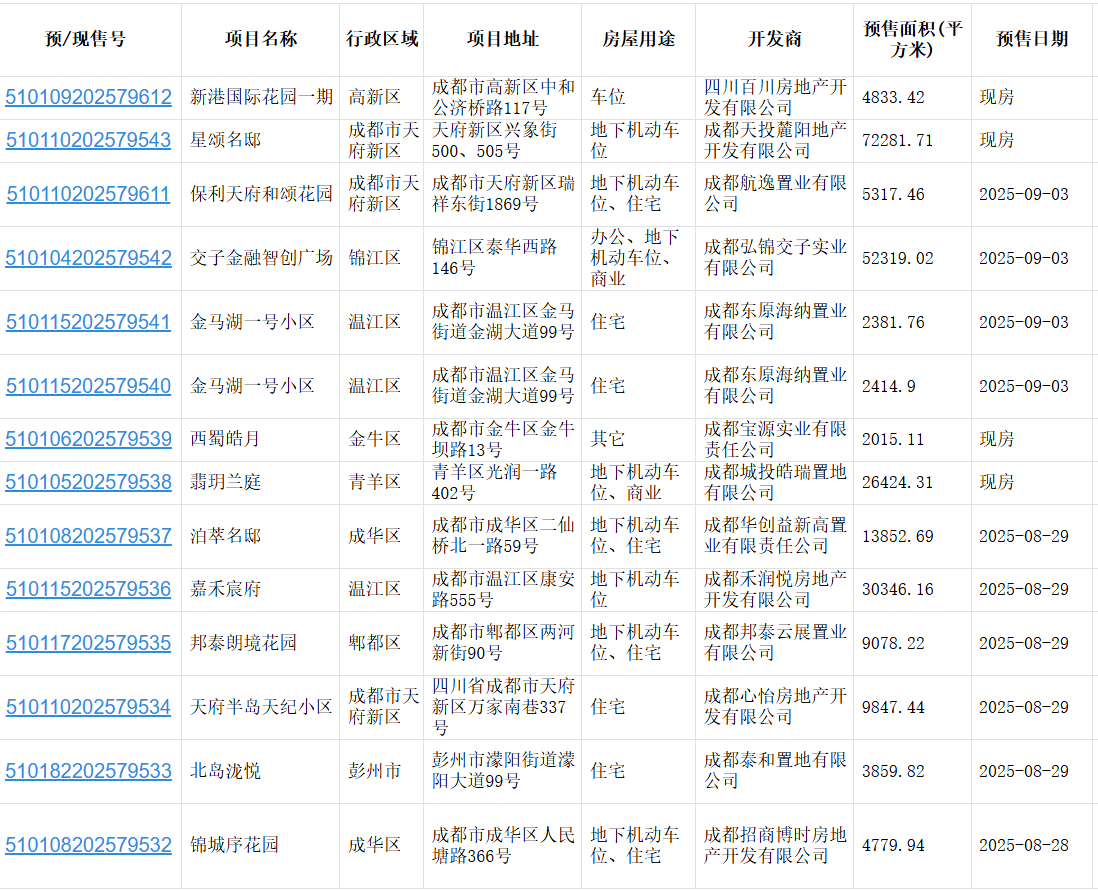Screen dimensions: 1098x890
Task: Open presale link 51011720257​9535
Action: click(x=88, y=643)
